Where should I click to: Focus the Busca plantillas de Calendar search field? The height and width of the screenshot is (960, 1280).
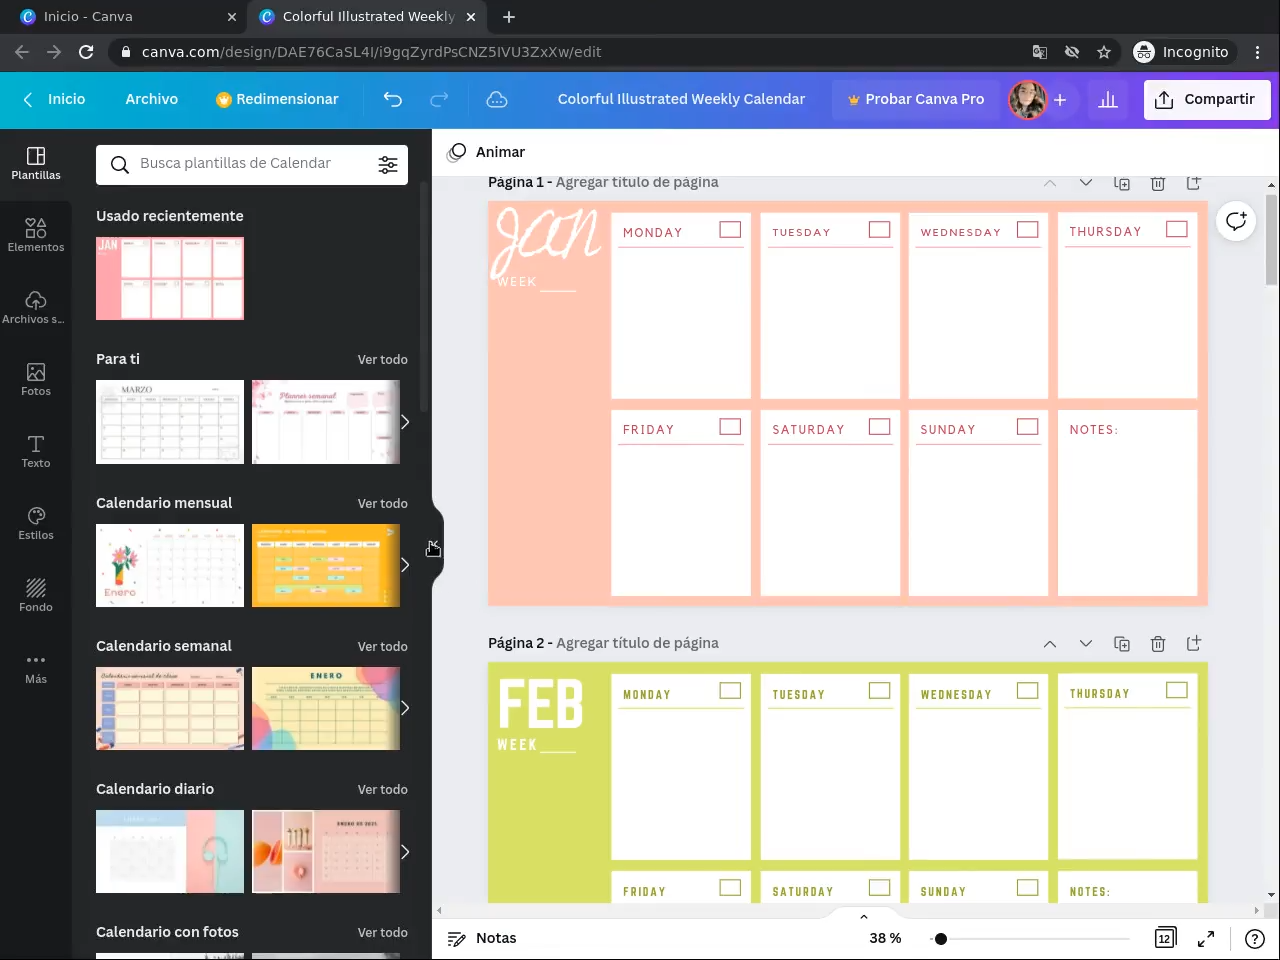click(252, 165)
